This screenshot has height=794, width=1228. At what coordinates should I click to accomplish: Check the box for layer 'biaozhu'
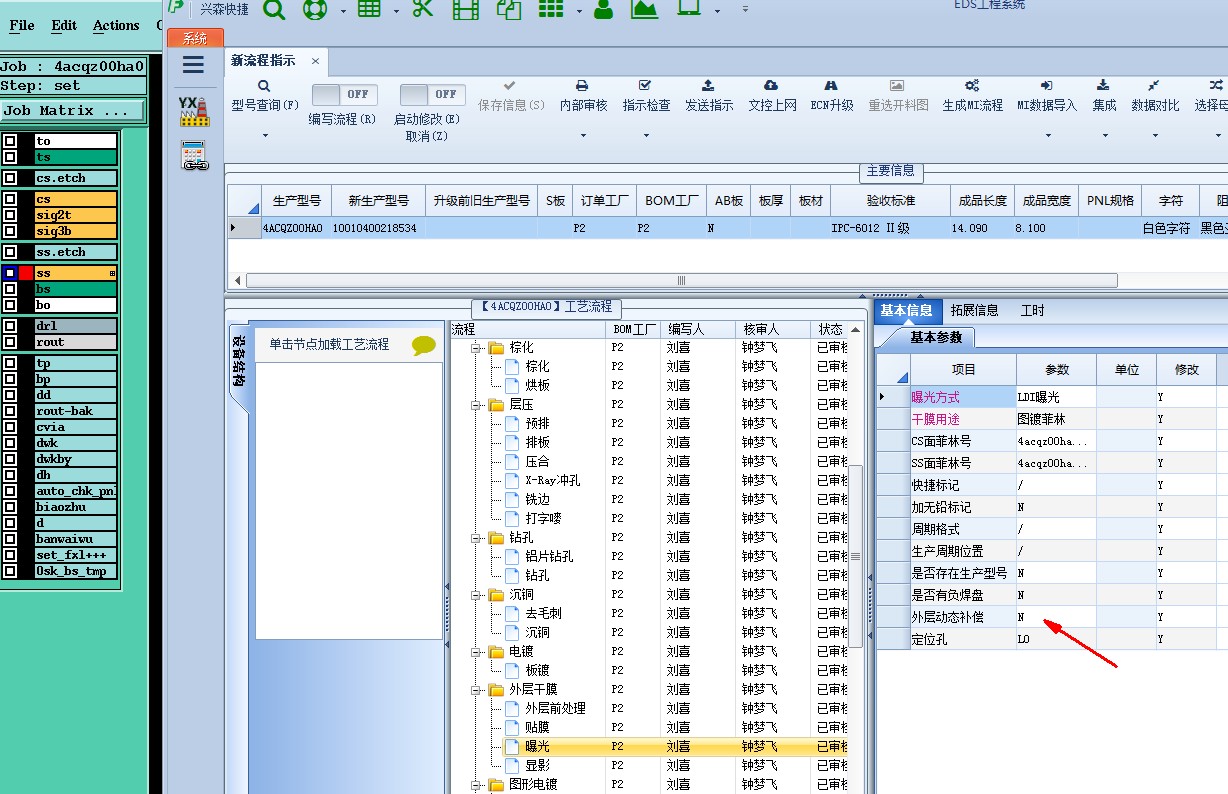10,507
